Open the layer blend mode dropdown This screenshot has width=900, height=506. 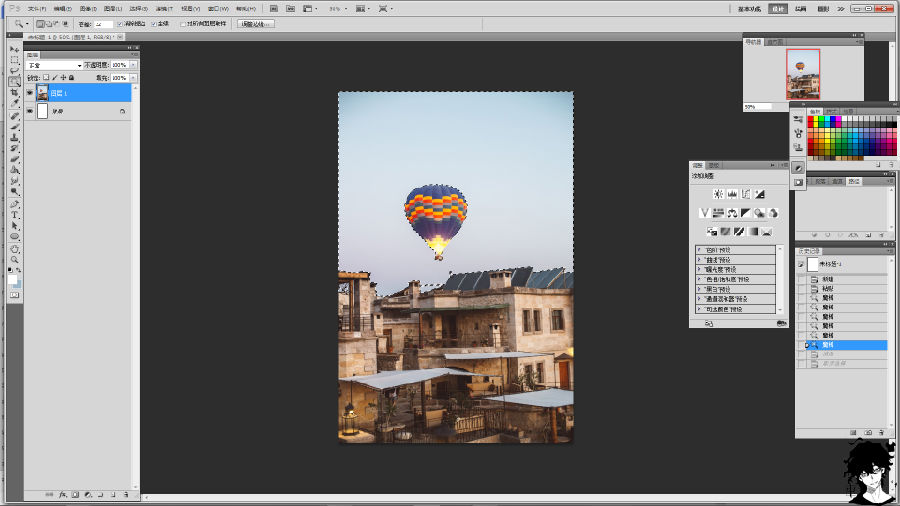pyautogui.click(x=55, y=65)
